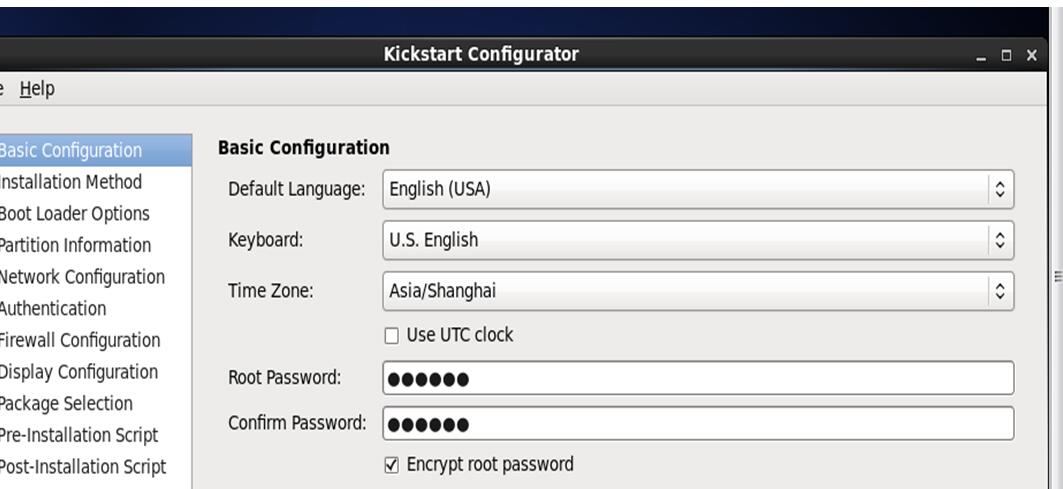Open Firewall Configuration section
This screenshot has height=489, width=1063.
94,340
